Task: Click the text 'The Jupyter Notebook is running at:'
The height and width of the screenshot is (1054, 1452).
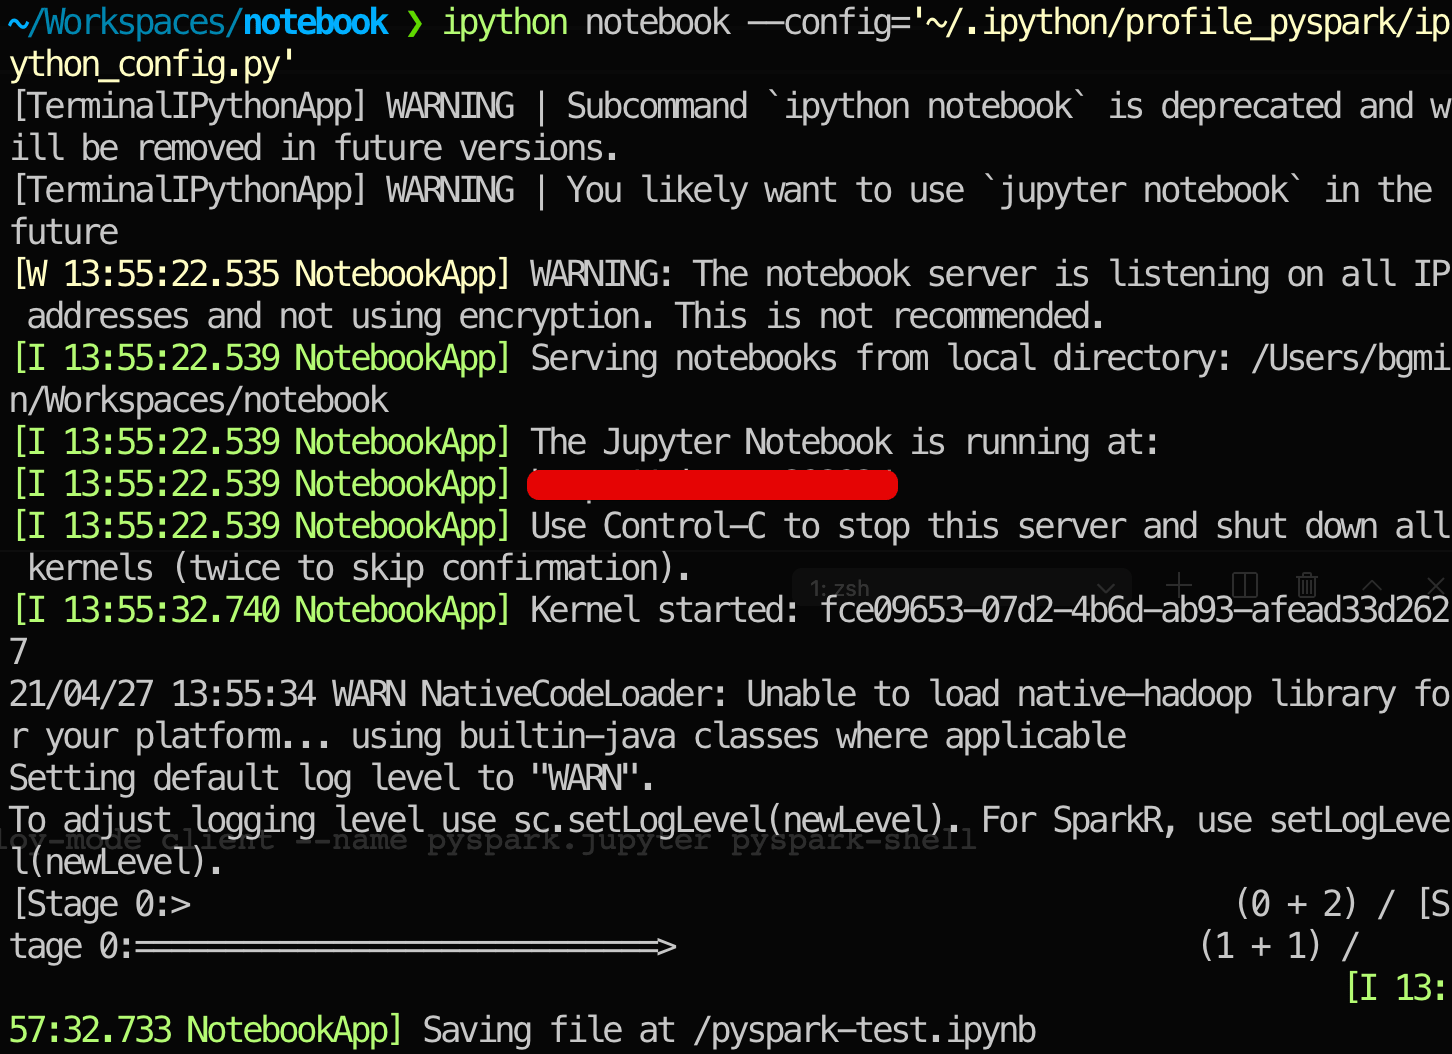Action: [845, 442]
